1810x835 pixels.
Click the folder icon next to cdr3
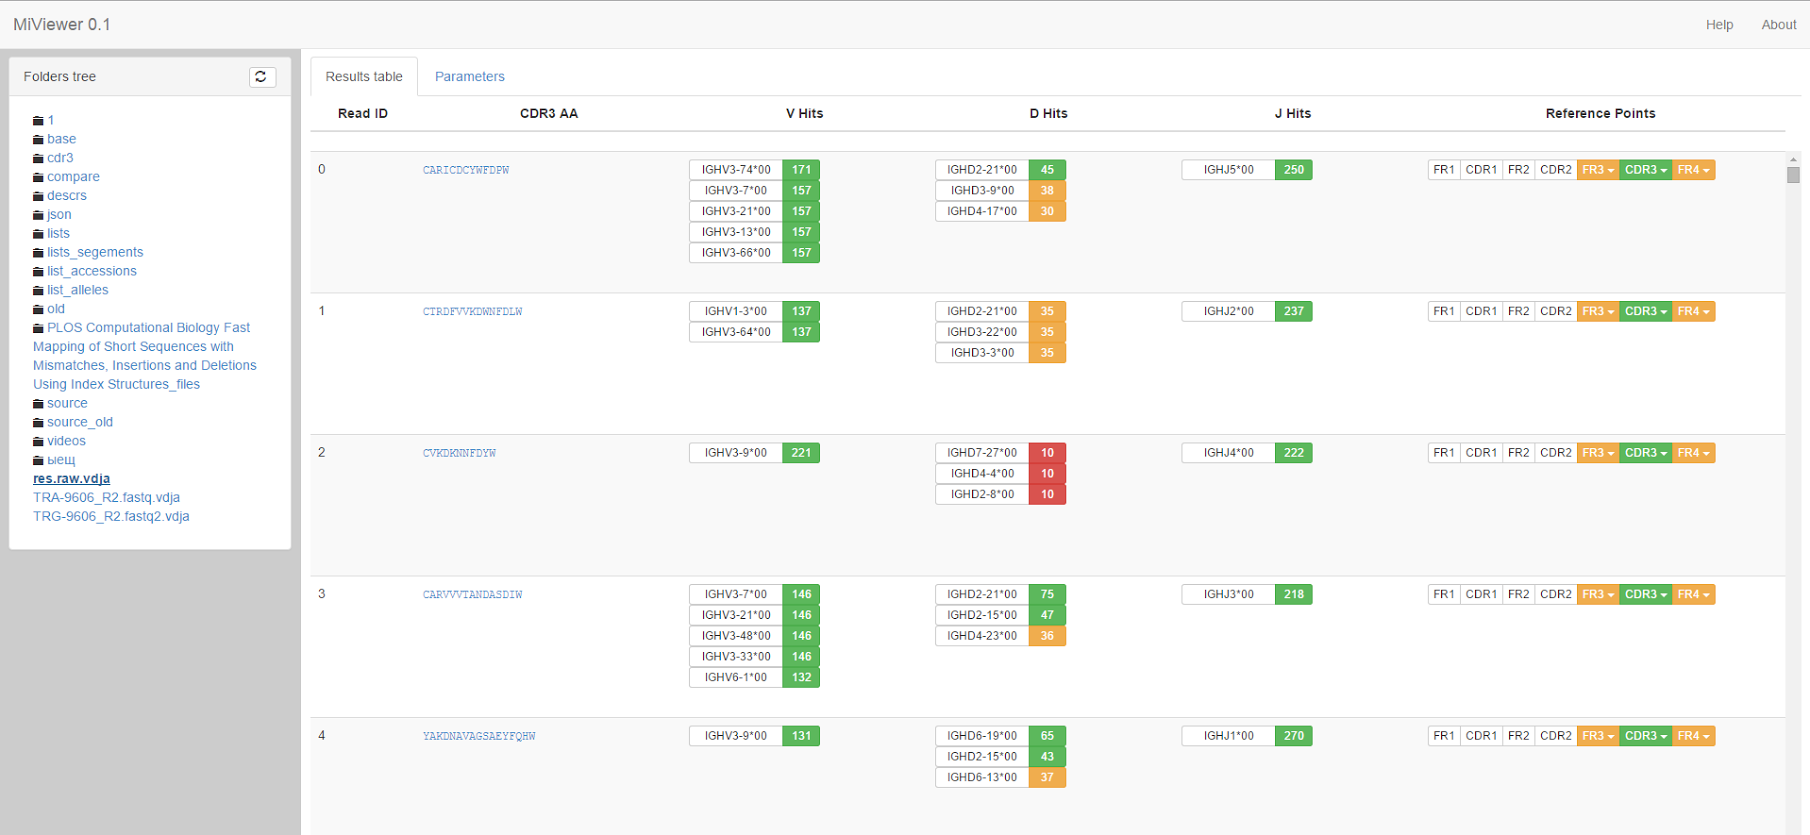coord(38,159)
